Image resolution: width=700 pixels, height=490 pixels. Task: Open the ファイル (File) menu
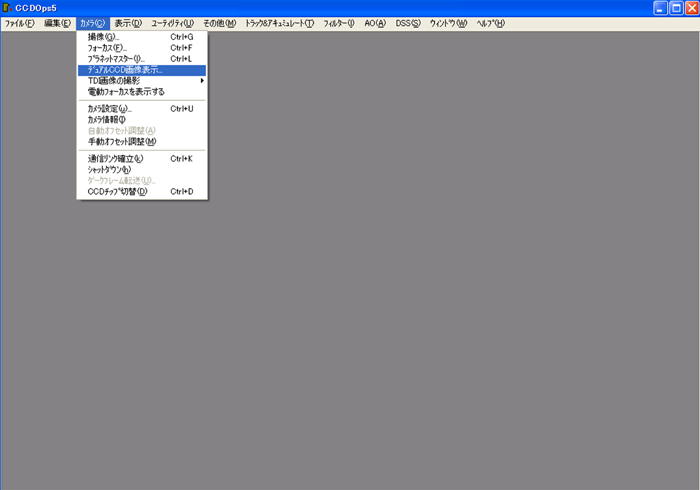pos(19,23)
